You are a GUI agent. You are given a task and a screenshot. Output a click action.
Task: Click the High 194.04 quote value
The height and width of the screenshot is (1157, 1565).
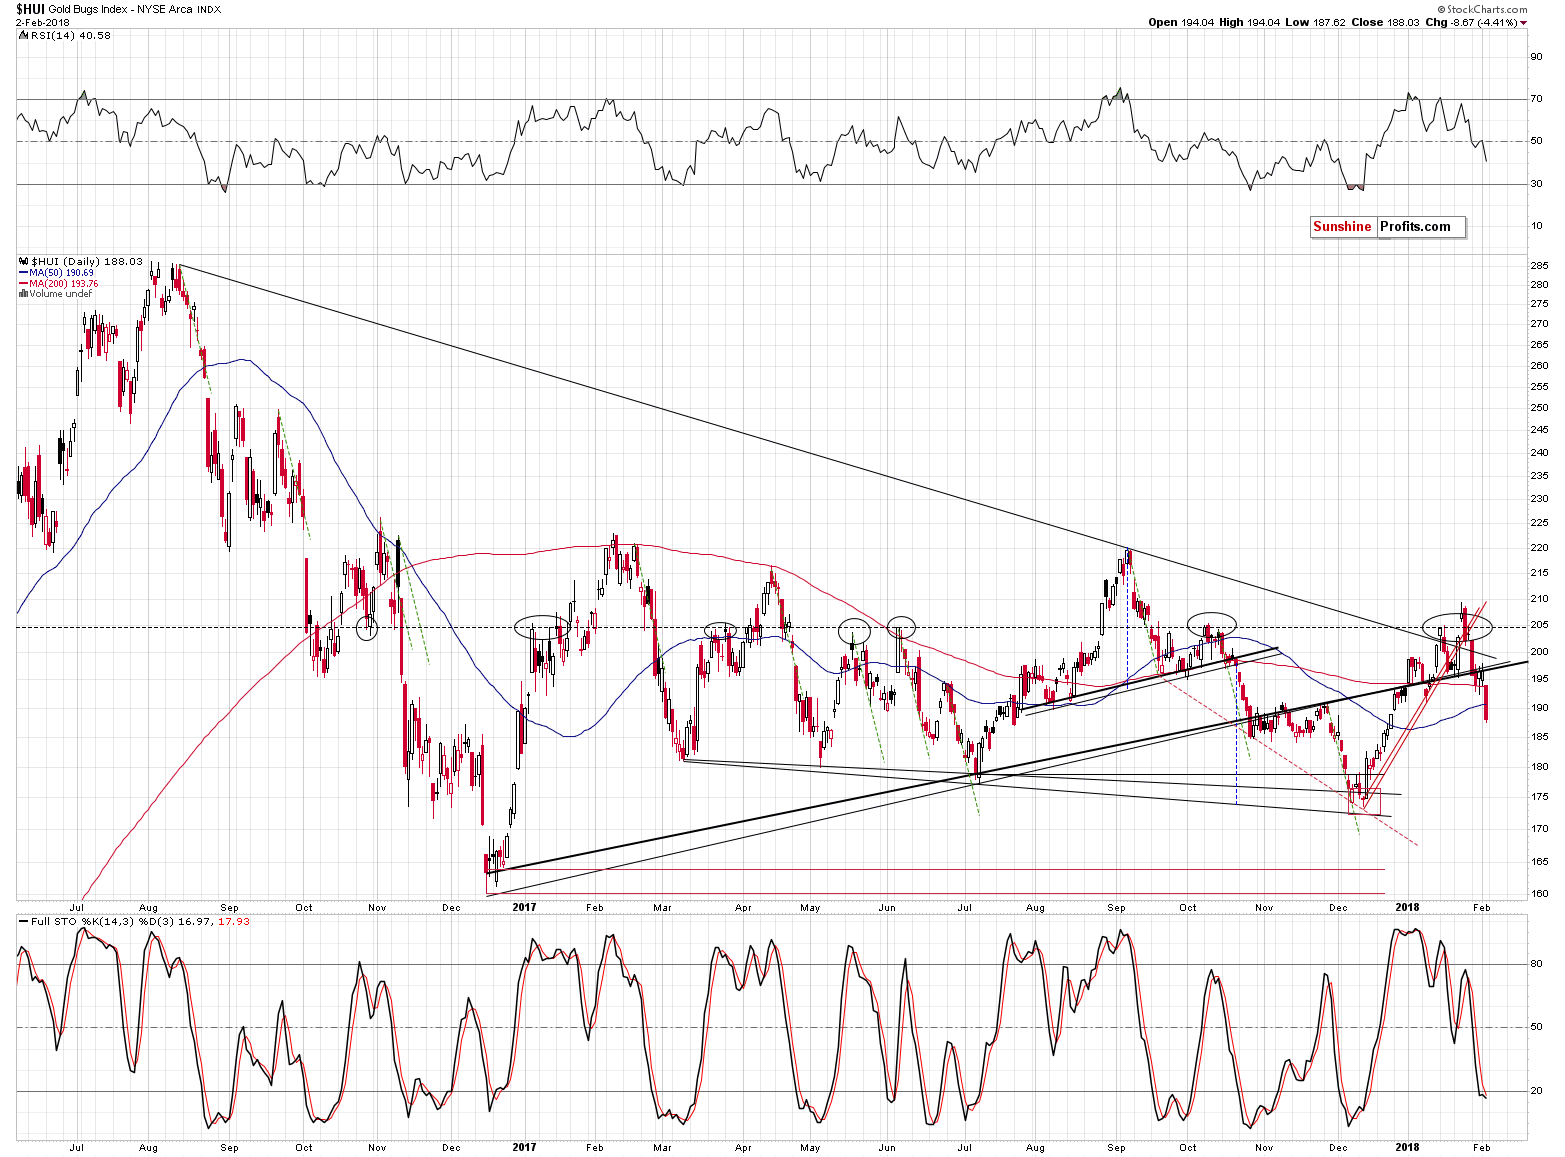coord(1249,22)
